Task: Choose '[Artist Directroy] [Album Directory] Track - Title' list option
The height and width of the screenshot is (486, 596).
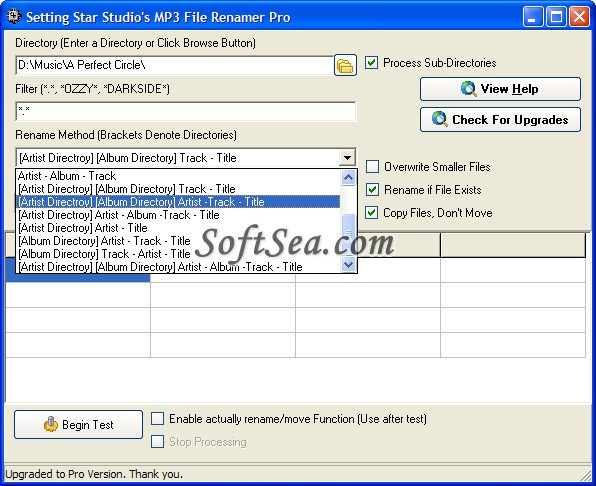Action: [x=178, y=189]
